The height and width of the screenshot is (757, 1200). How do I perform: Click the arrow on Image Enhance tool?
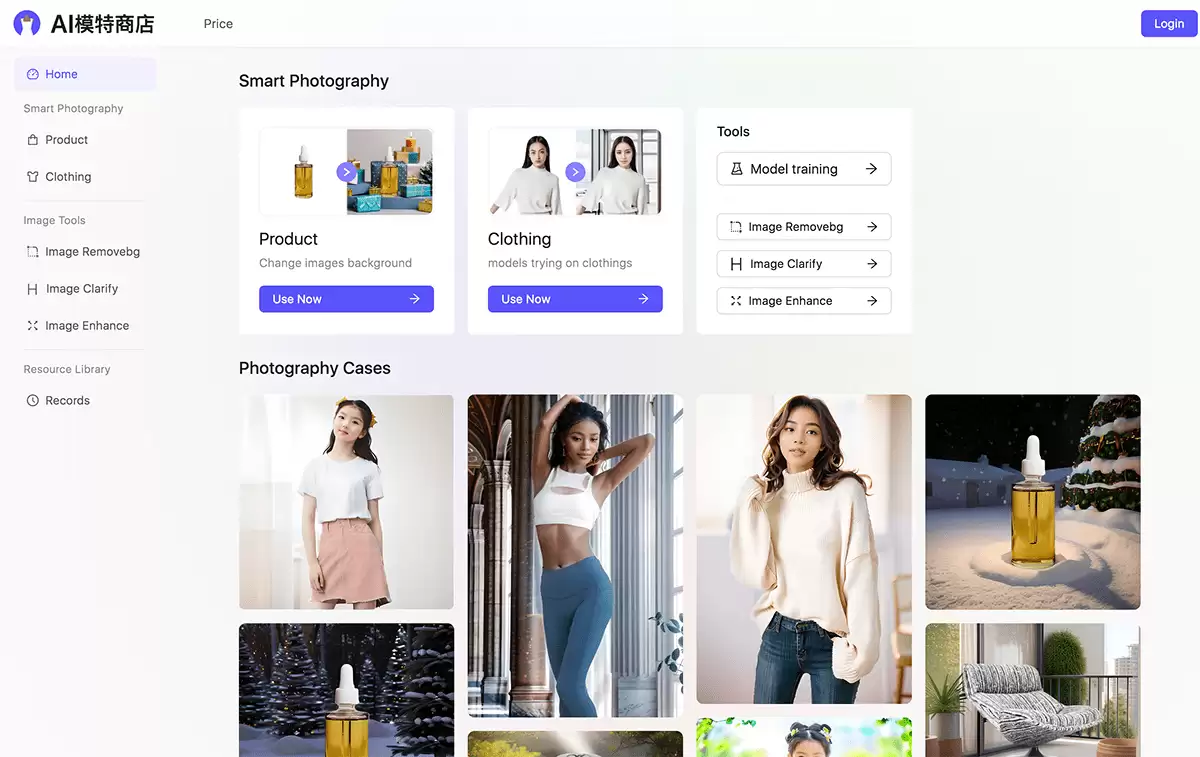pyautogui.click(x=872, y=301)
